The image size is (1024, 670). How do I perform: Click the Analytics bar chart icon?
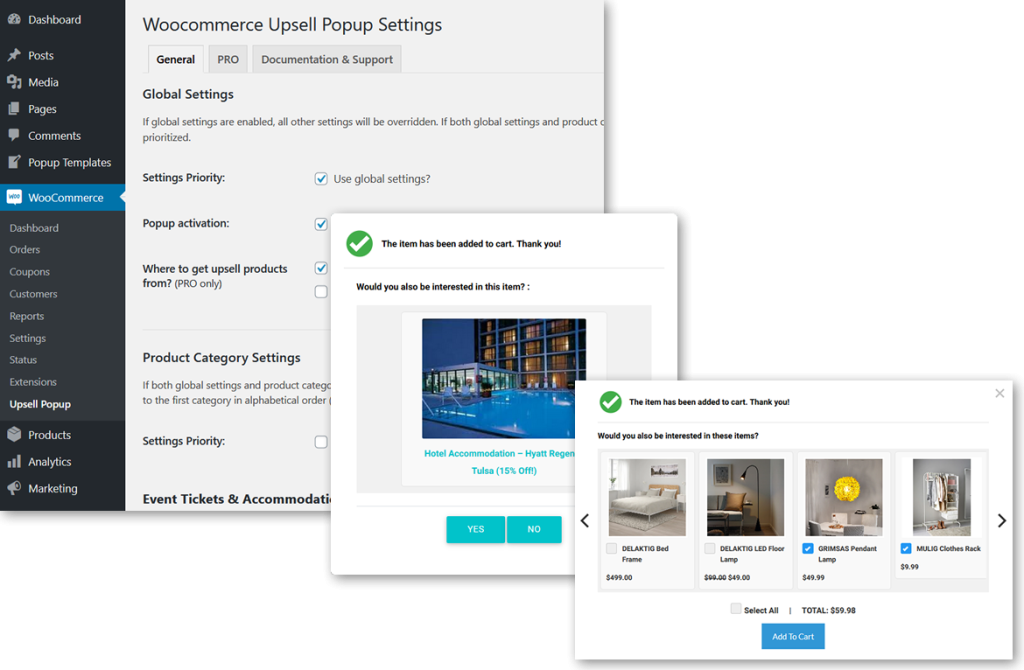tap(14, 462)
